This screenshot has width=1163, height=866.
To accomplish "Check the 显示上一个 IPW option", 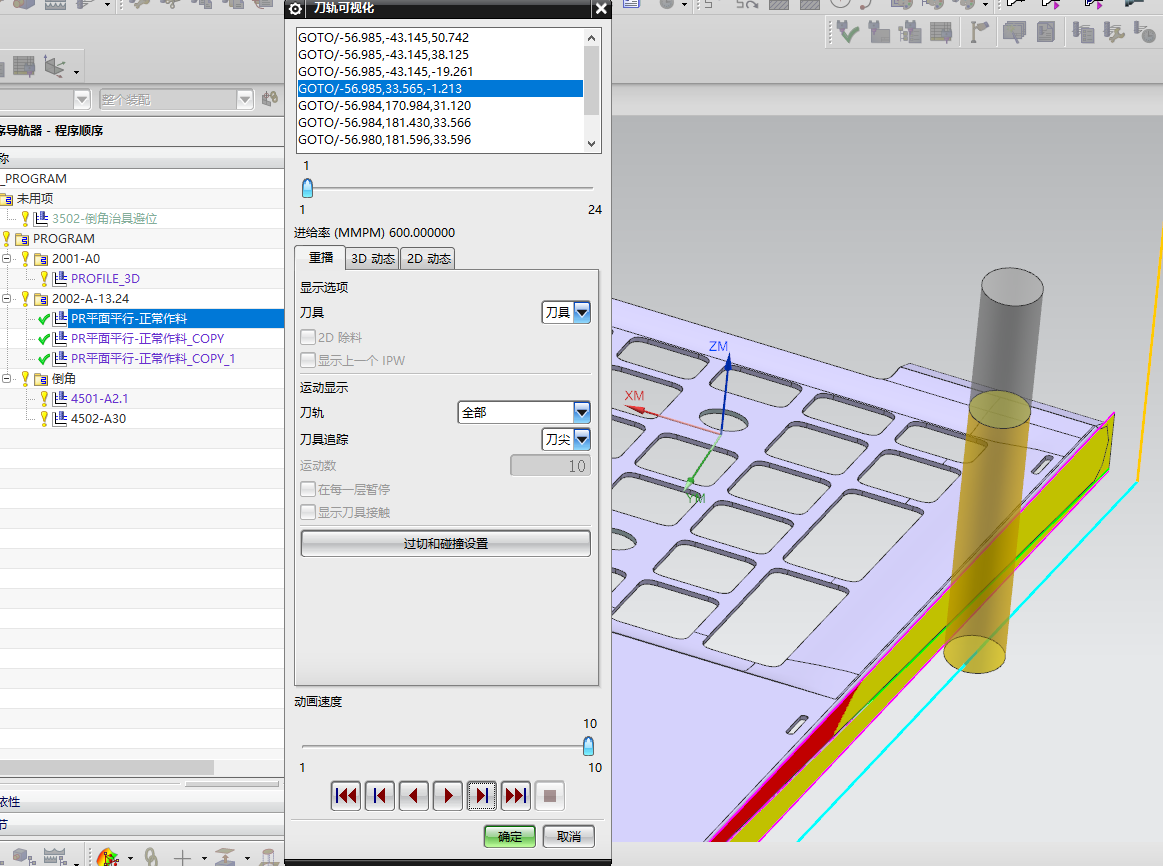I will coord(308,360).
